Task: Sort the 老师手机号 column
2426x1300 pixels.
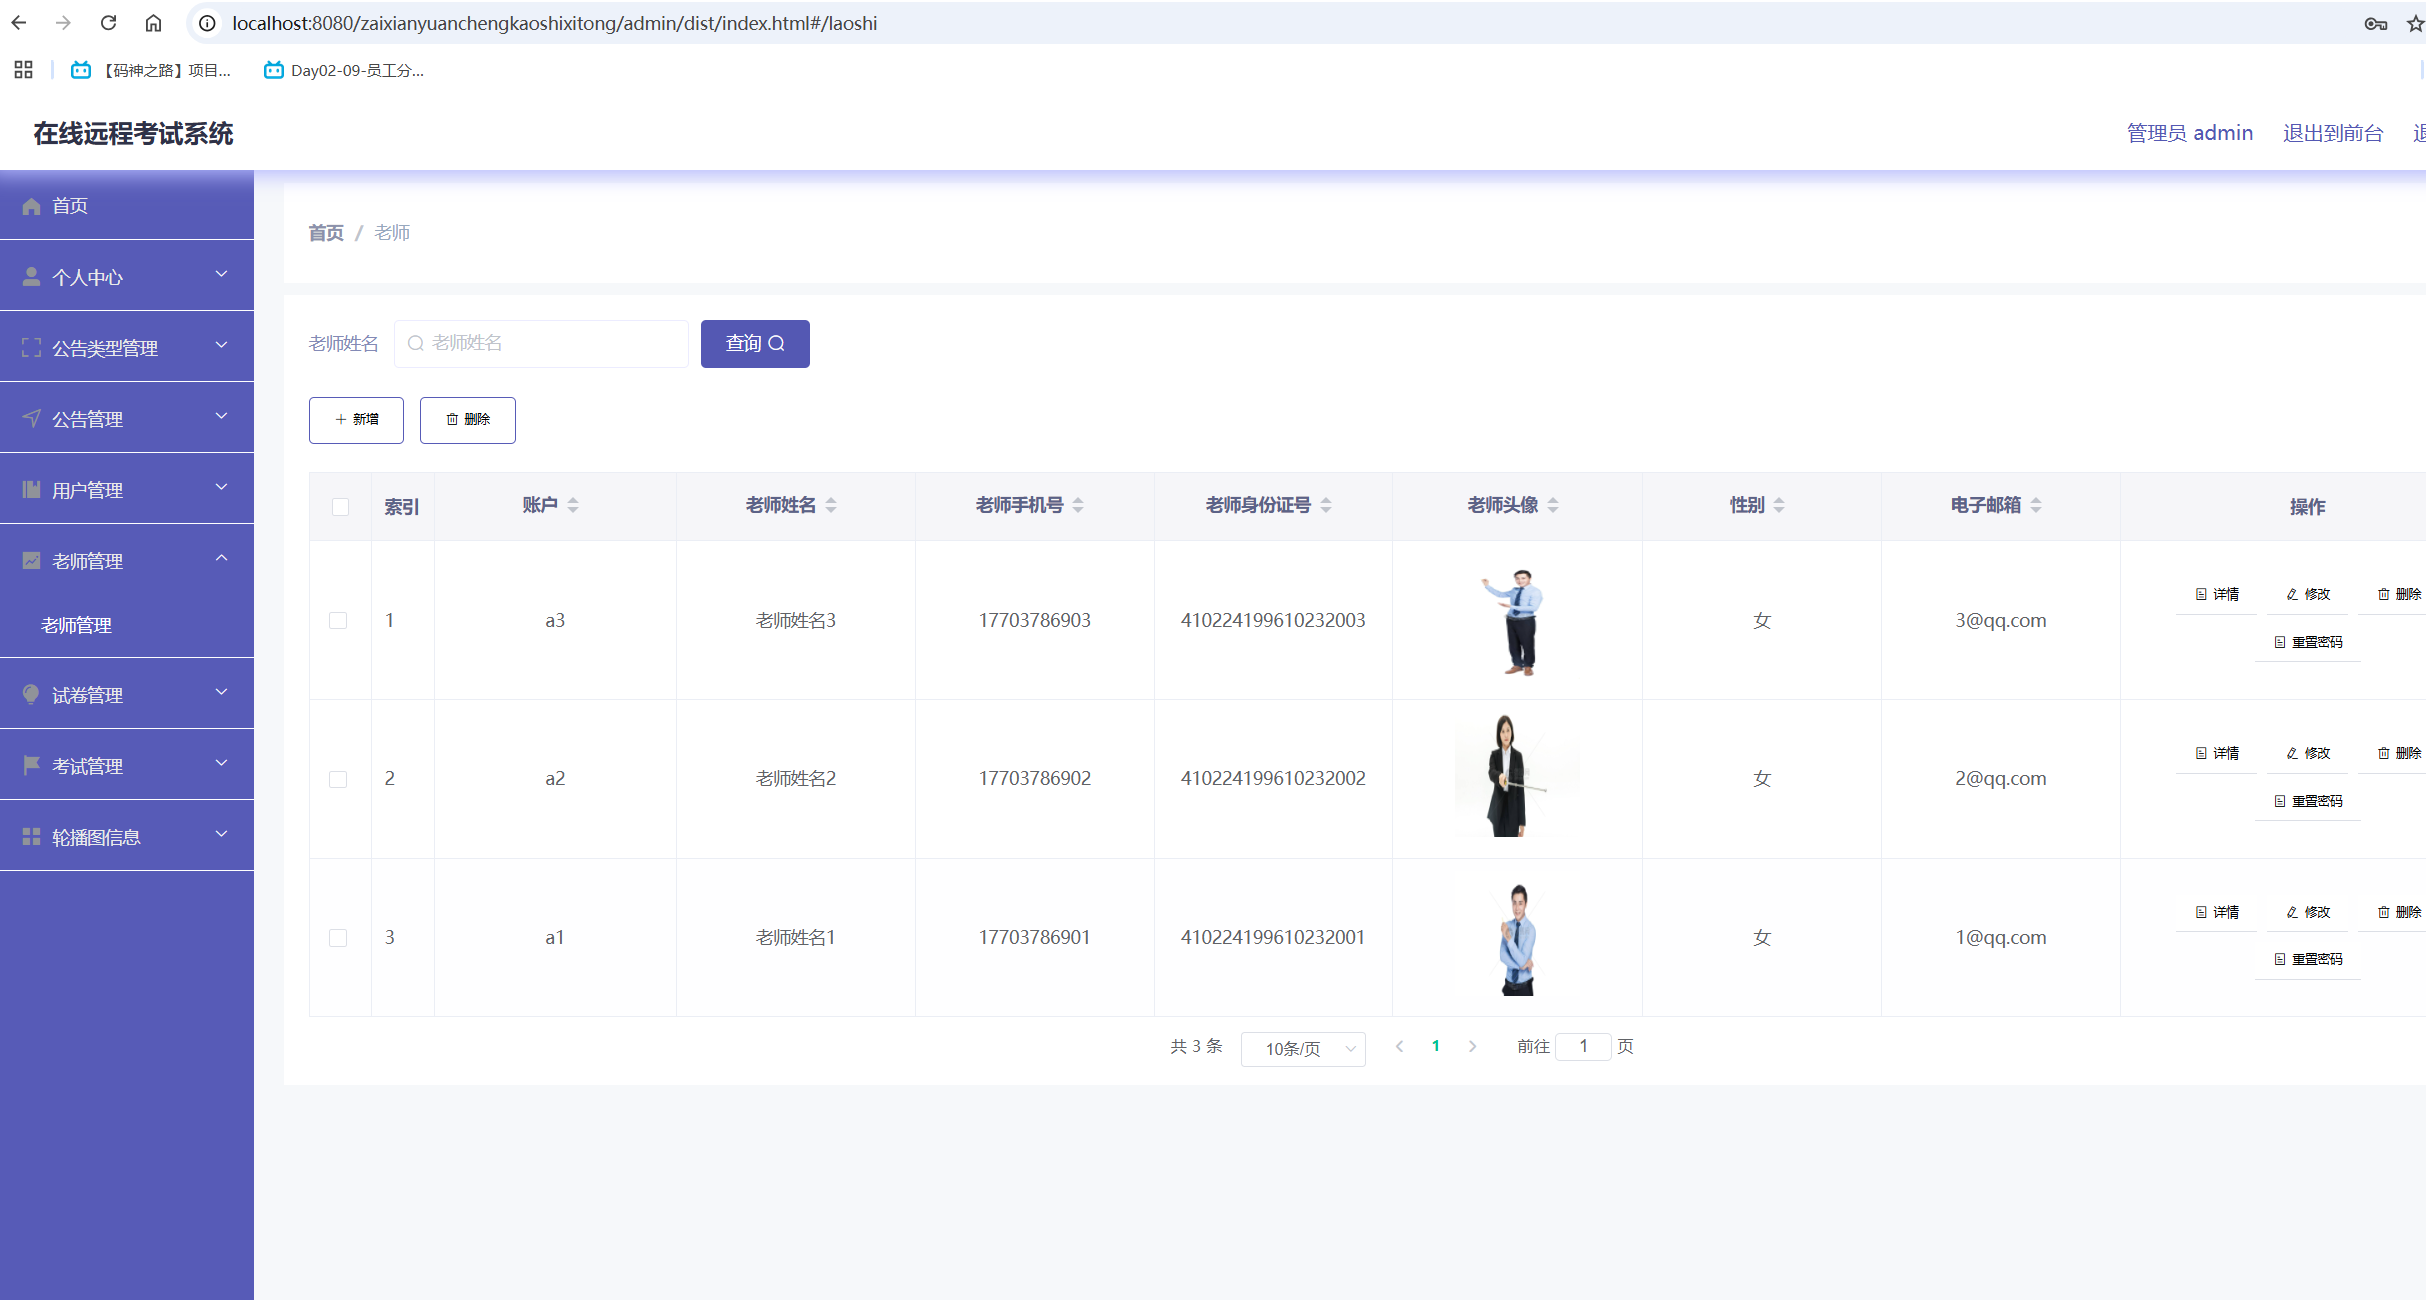Action: [x=1078, y=506]
